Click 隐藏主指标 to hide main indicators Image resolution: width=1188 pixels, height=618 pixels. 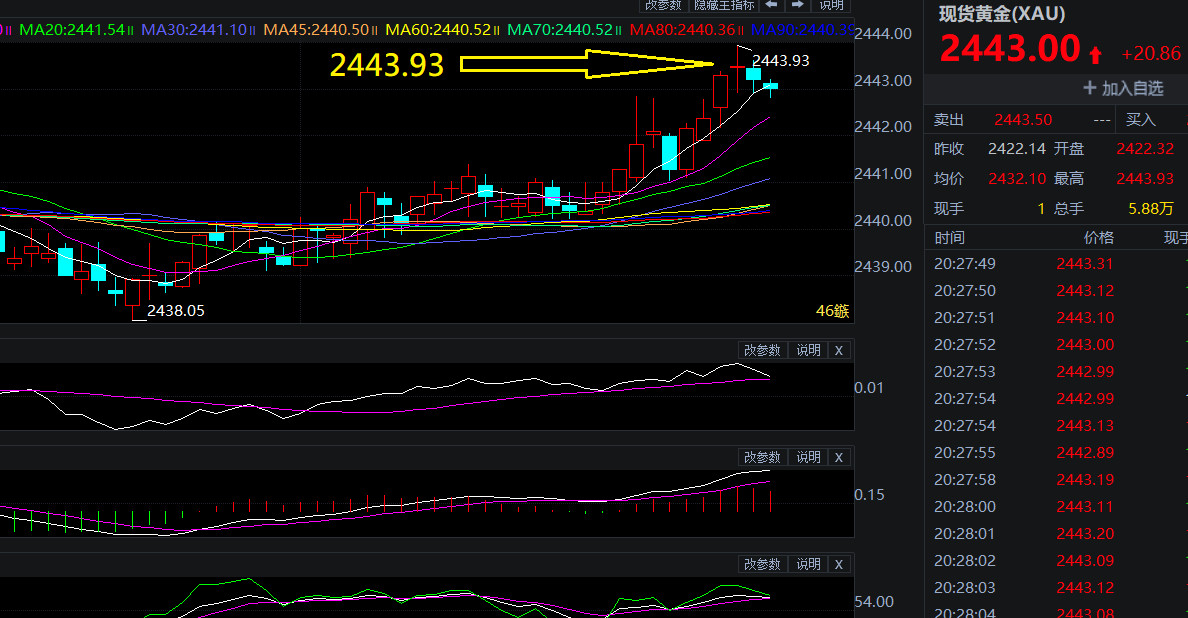coord(724,5)
